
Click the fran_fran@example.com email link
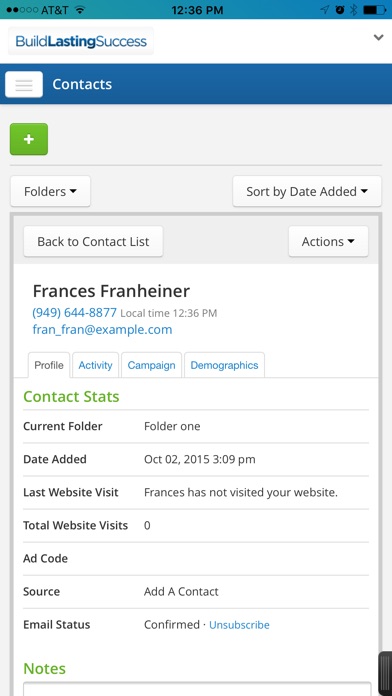[x=102, y=329]
